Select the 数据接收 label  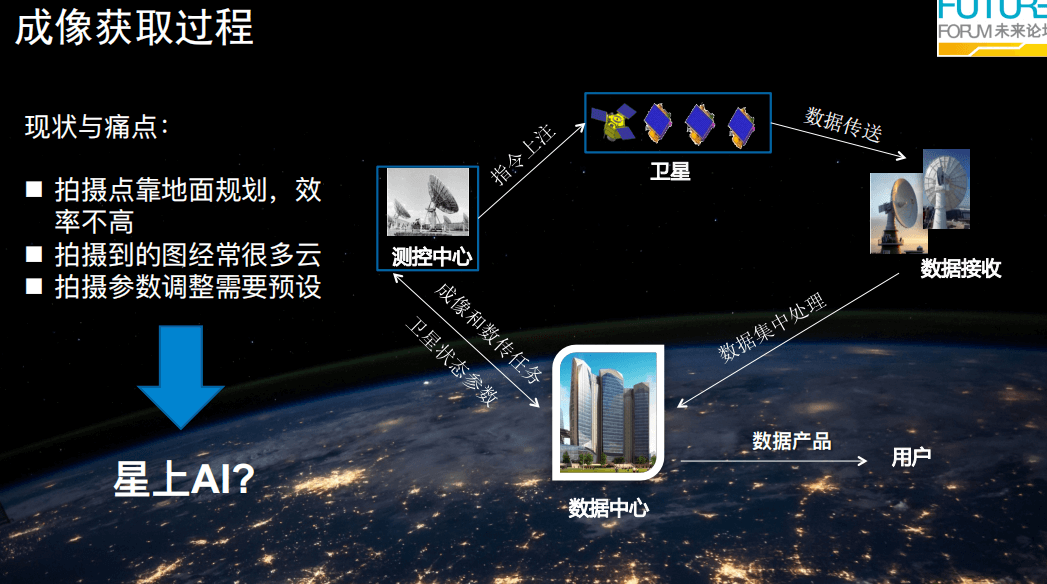click(x=961, y=268)
